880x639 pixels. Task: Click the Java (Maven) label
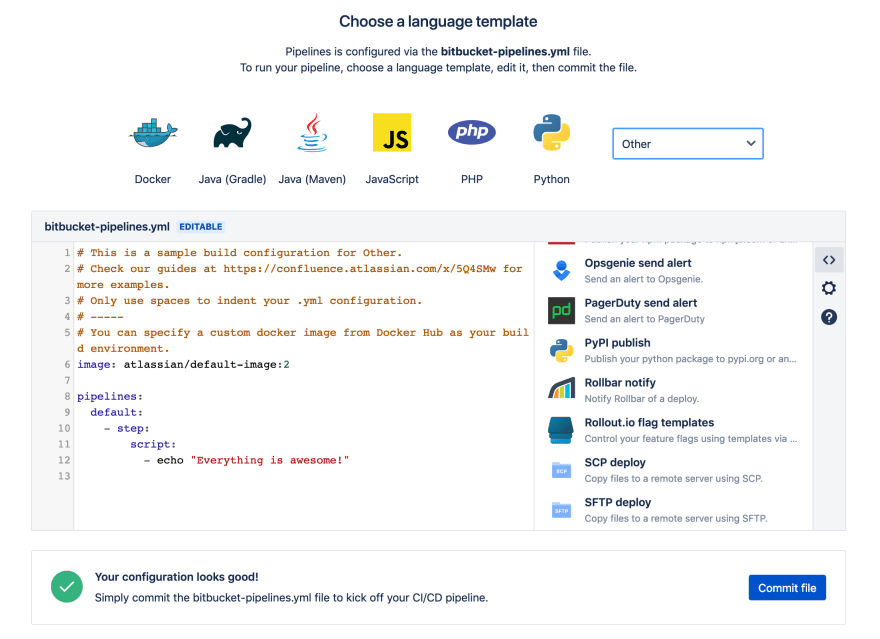click(x=312, y=179)
